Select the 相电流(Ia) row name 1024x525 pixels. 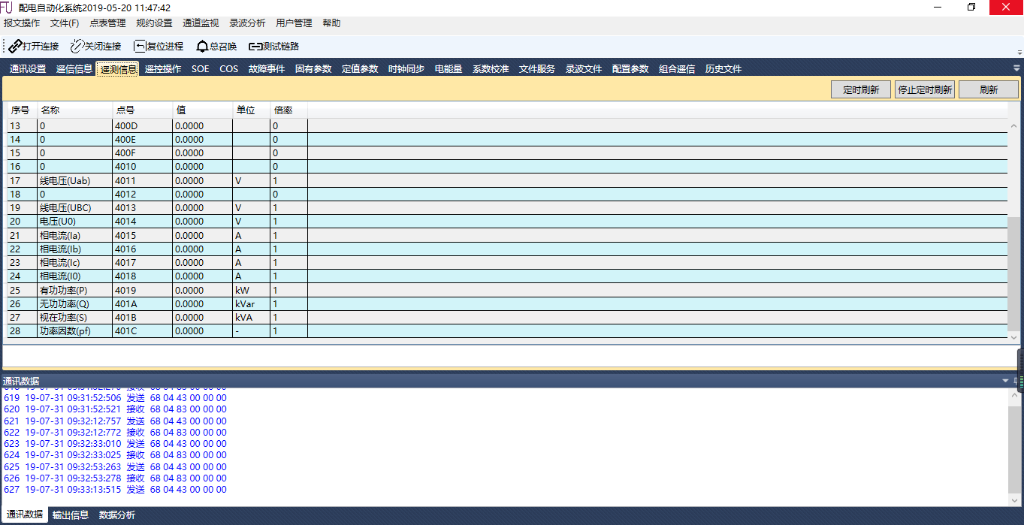[74, 235]
